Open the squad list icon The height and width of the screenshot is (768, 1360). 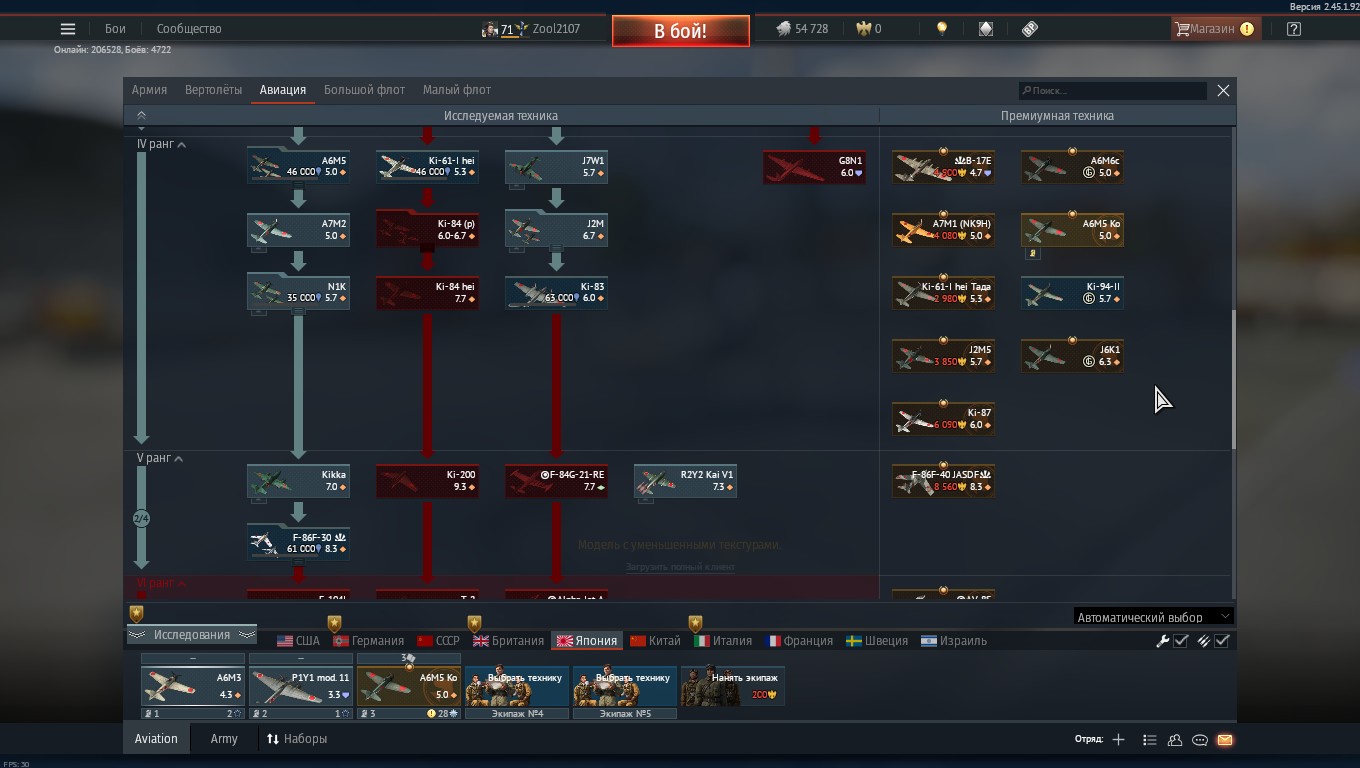point(1149,740)
